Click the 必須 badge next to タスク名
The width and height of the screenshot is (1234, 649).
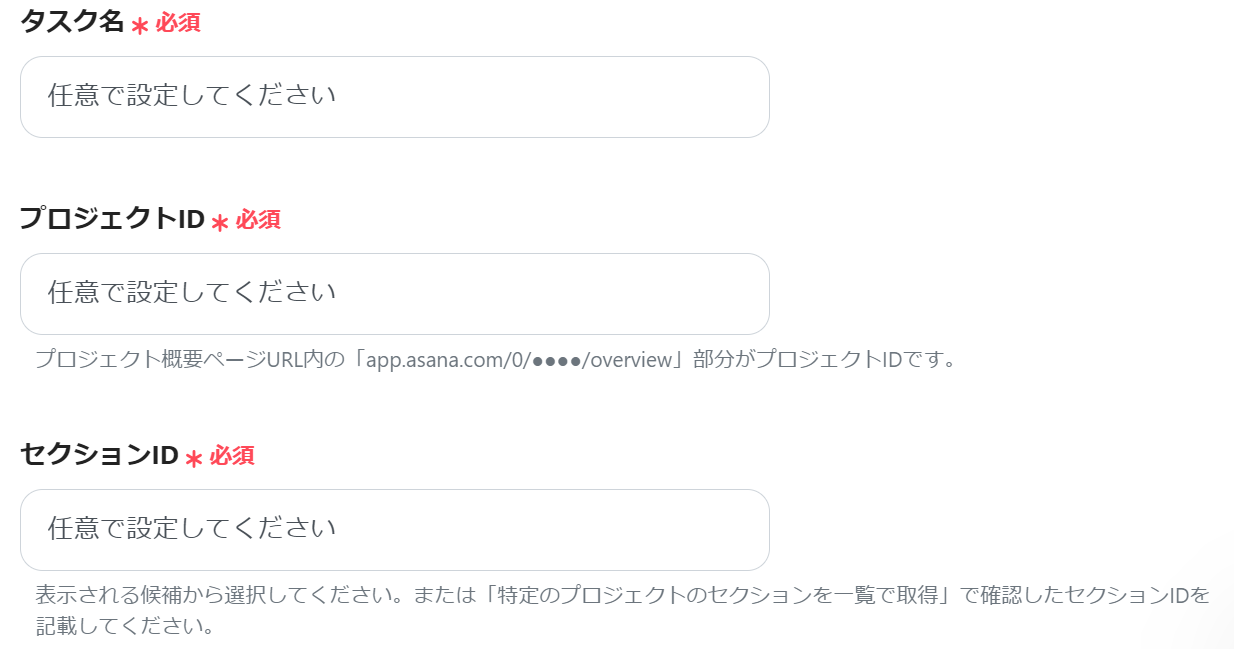point(178,23)
